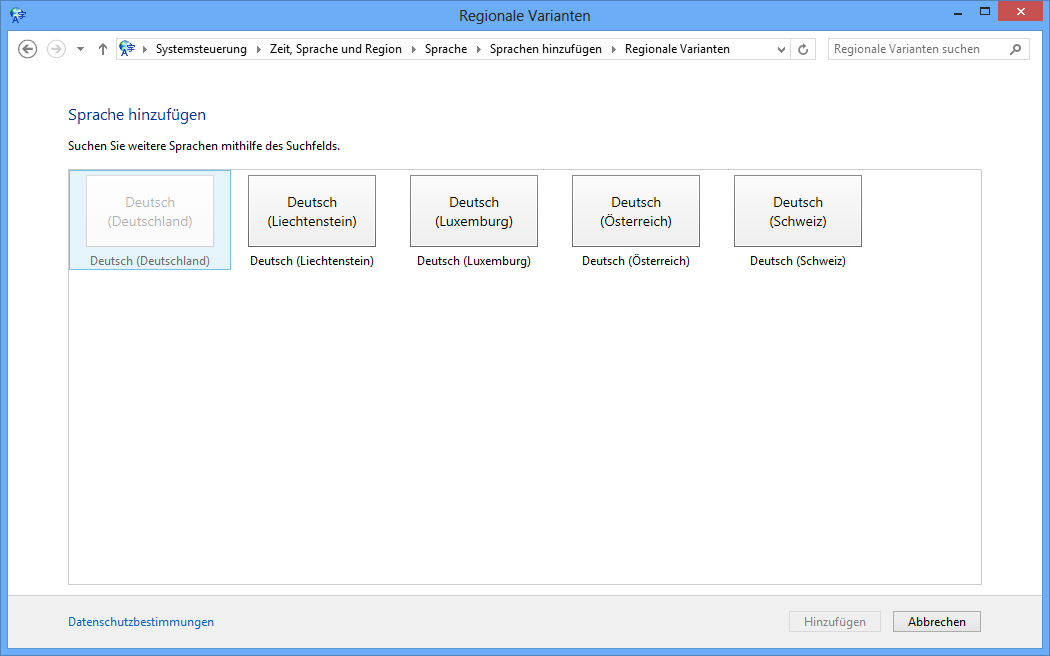Click the search magnifier icon
This screenshot has height=656, width=1050.
1016,49
